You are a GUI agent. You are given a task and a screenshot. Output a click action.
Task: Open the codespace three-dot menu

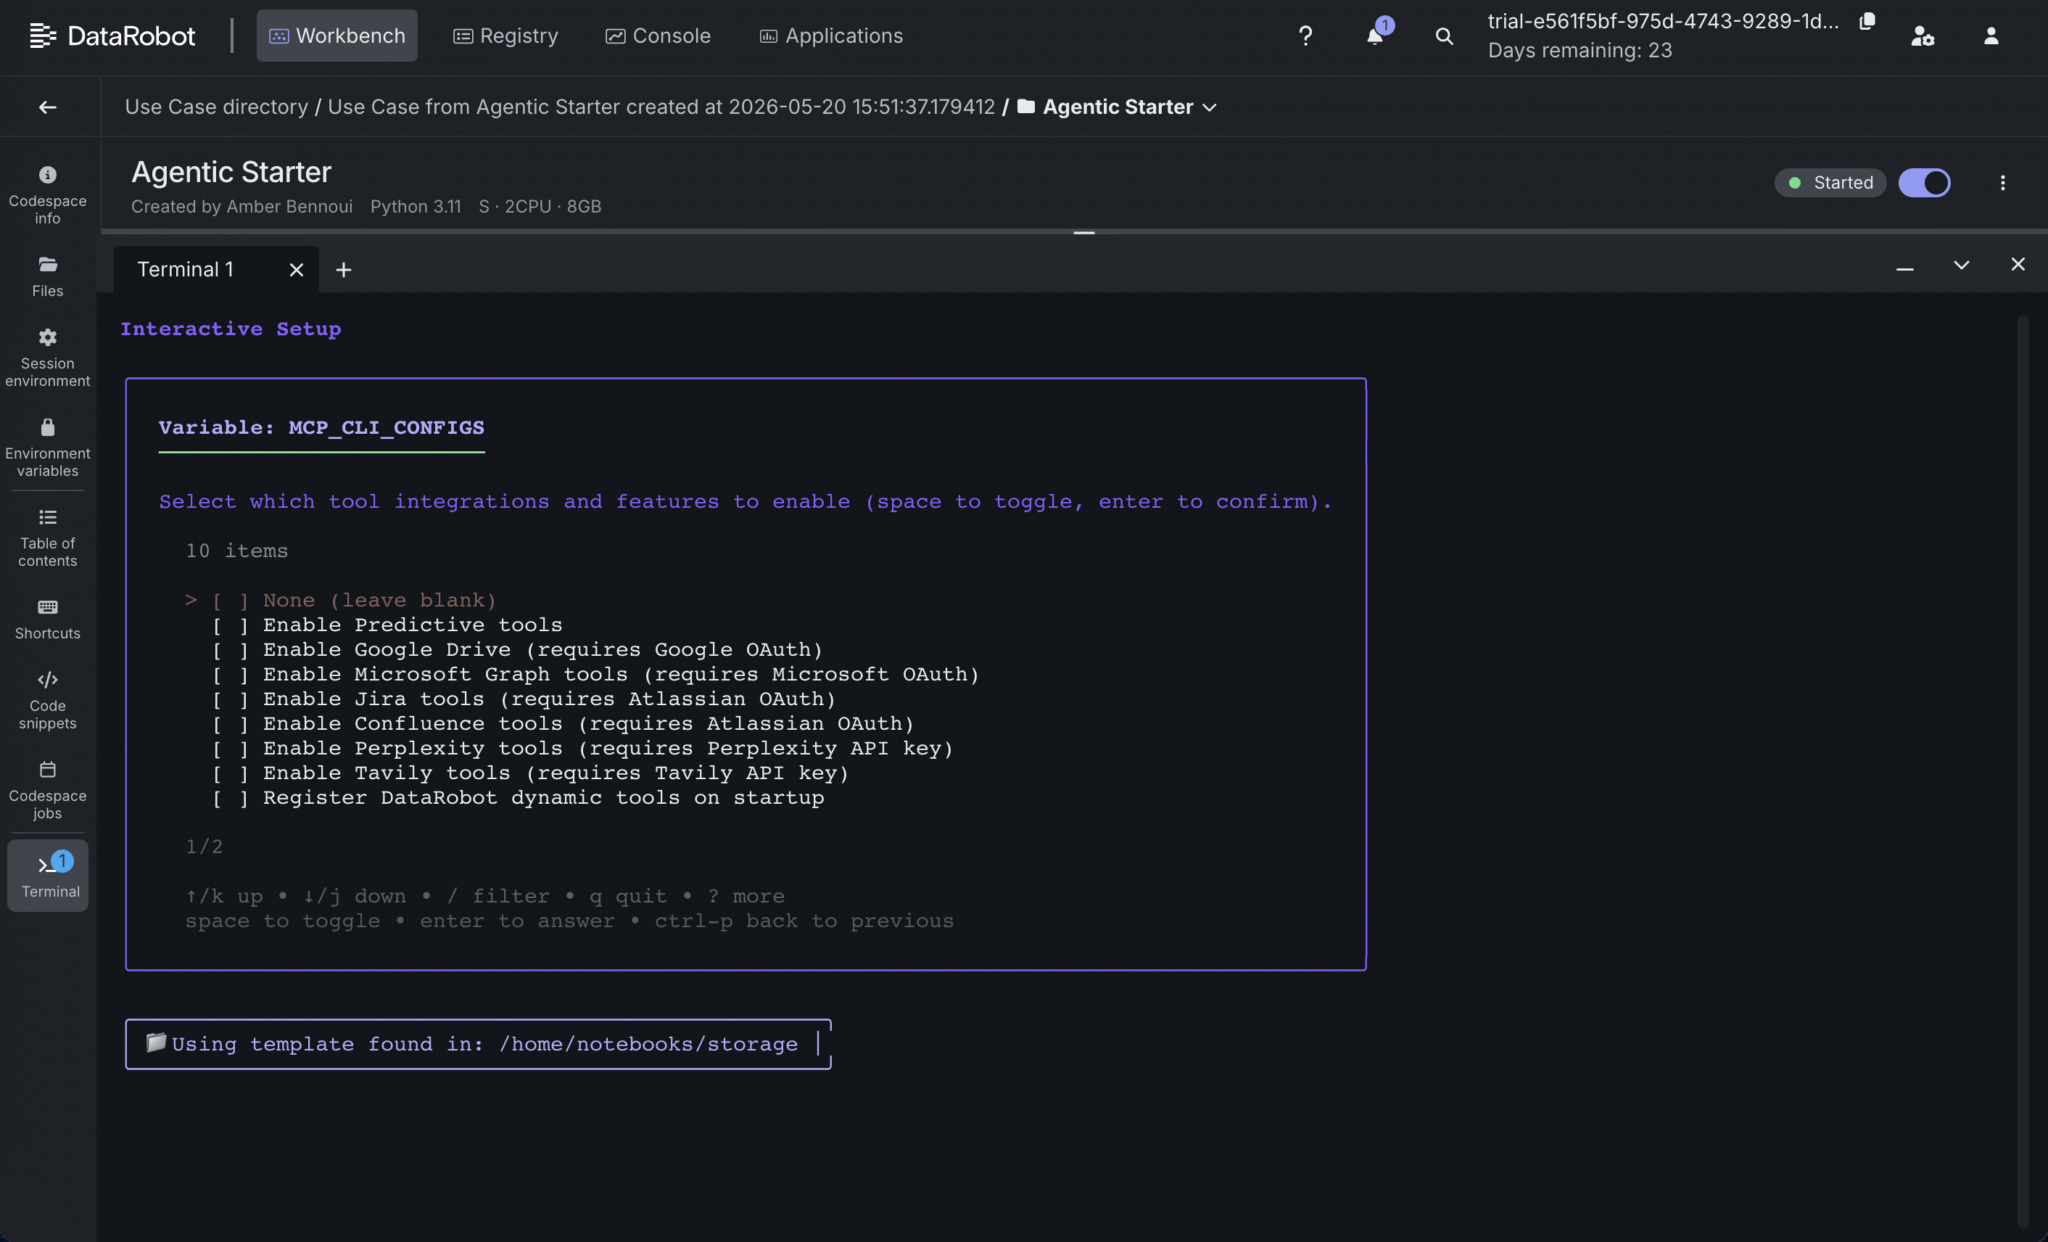tap(2002, 183)
